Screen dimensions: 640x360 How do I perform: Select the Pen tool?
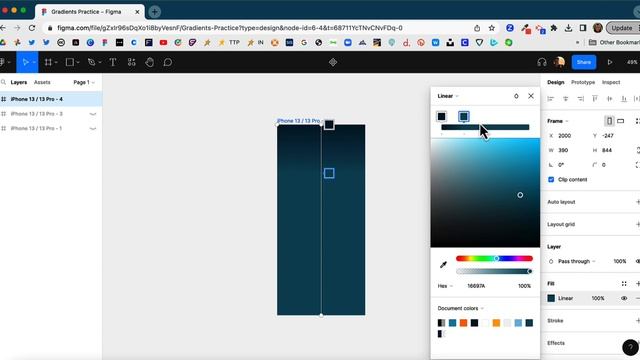click(x=91, y=62)
